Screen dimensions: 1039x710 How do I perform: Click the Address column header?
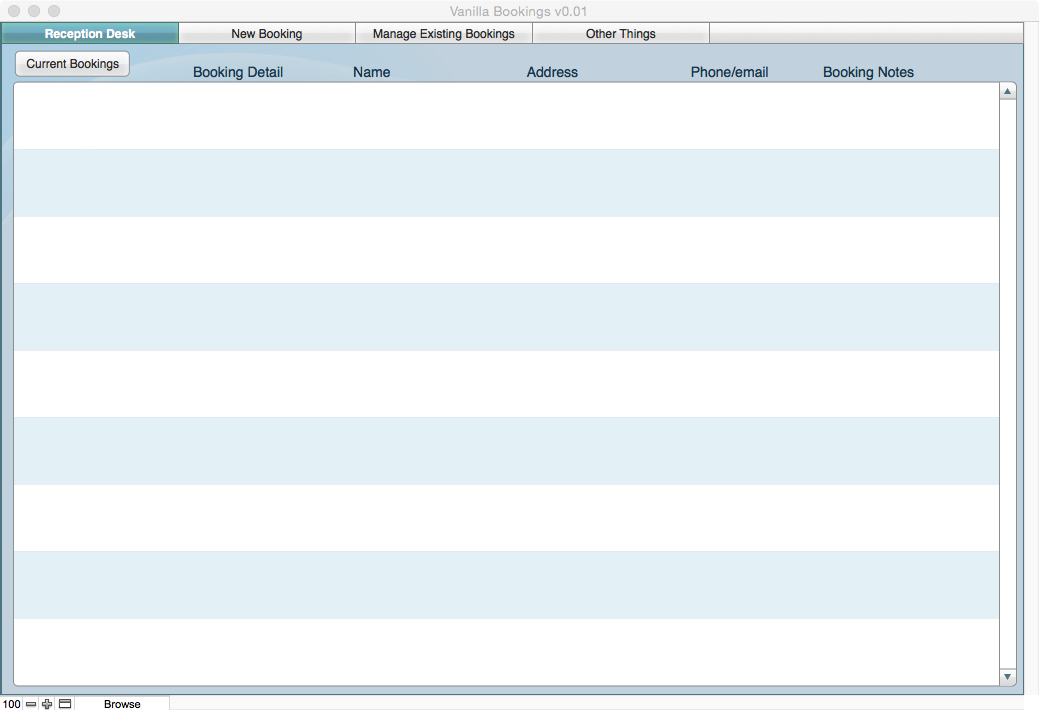[552, 72]
